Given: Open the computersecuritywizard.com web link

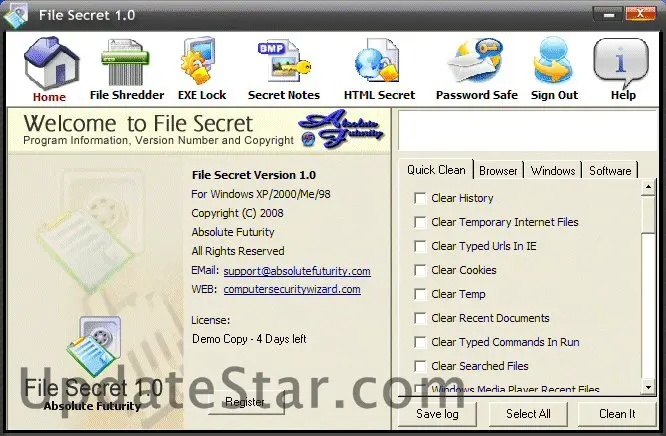Looking at the screenshot, I should [292, 289].
